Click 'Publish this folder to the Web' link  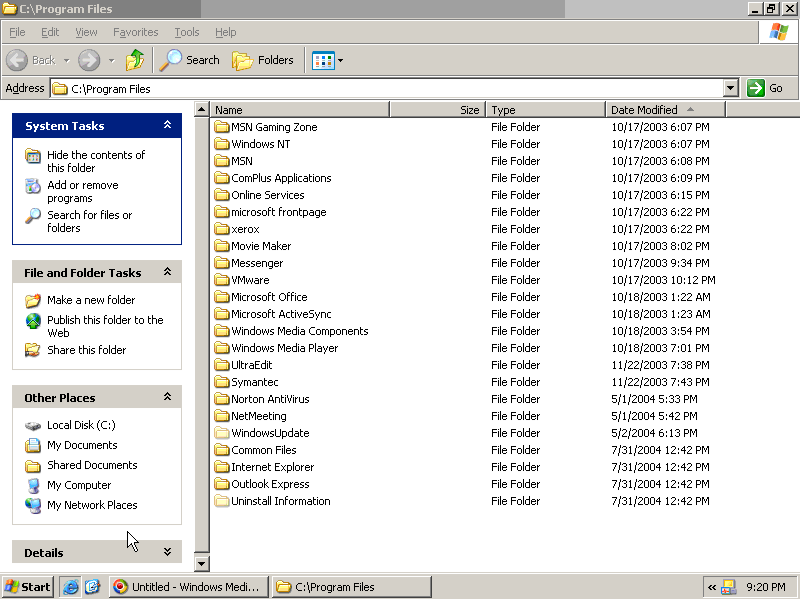pos(105,326)
